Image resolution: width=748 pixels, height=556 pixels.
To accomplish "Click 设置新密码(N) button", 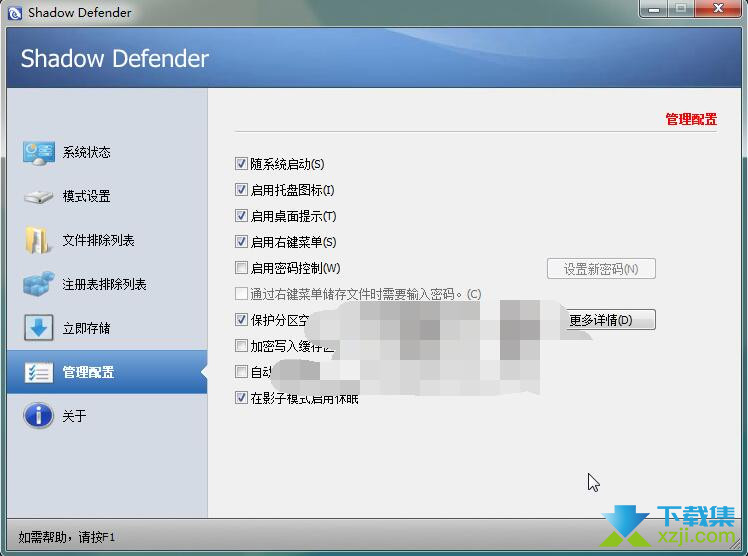I will tap(601, 269).
